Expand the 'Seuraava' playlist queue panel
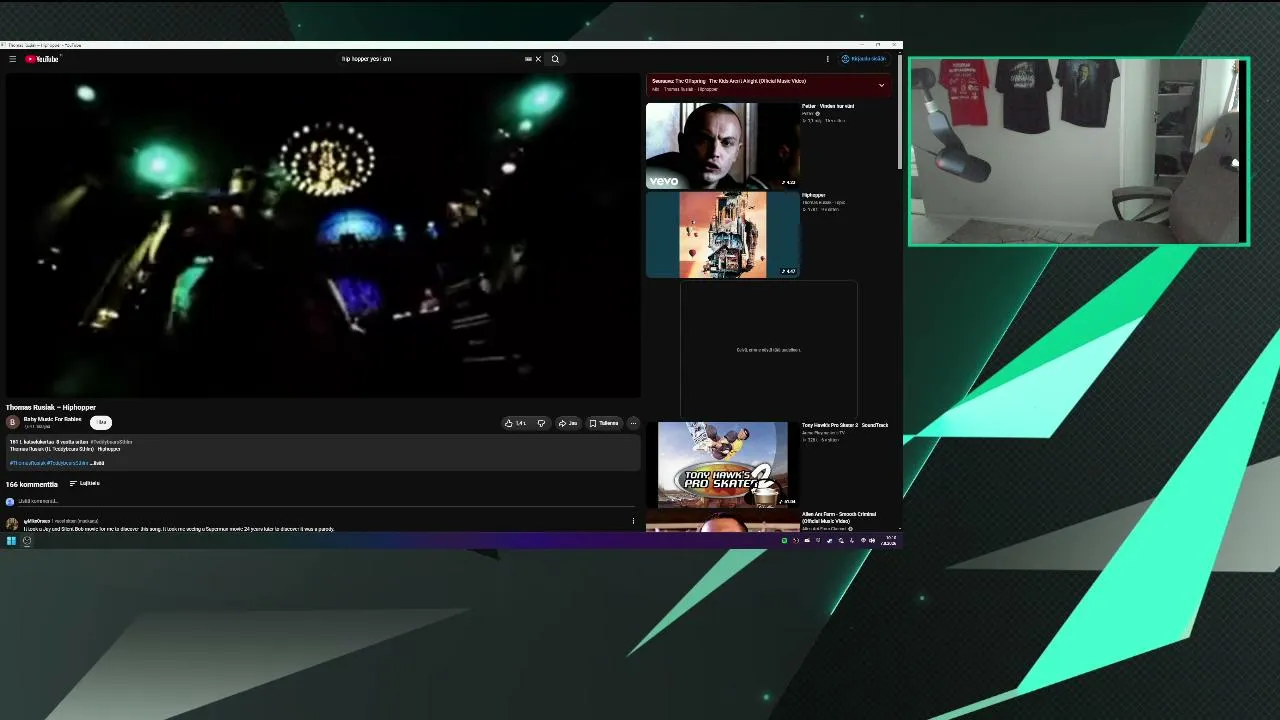Viewport: 1280px width, 720px height. 881,86
